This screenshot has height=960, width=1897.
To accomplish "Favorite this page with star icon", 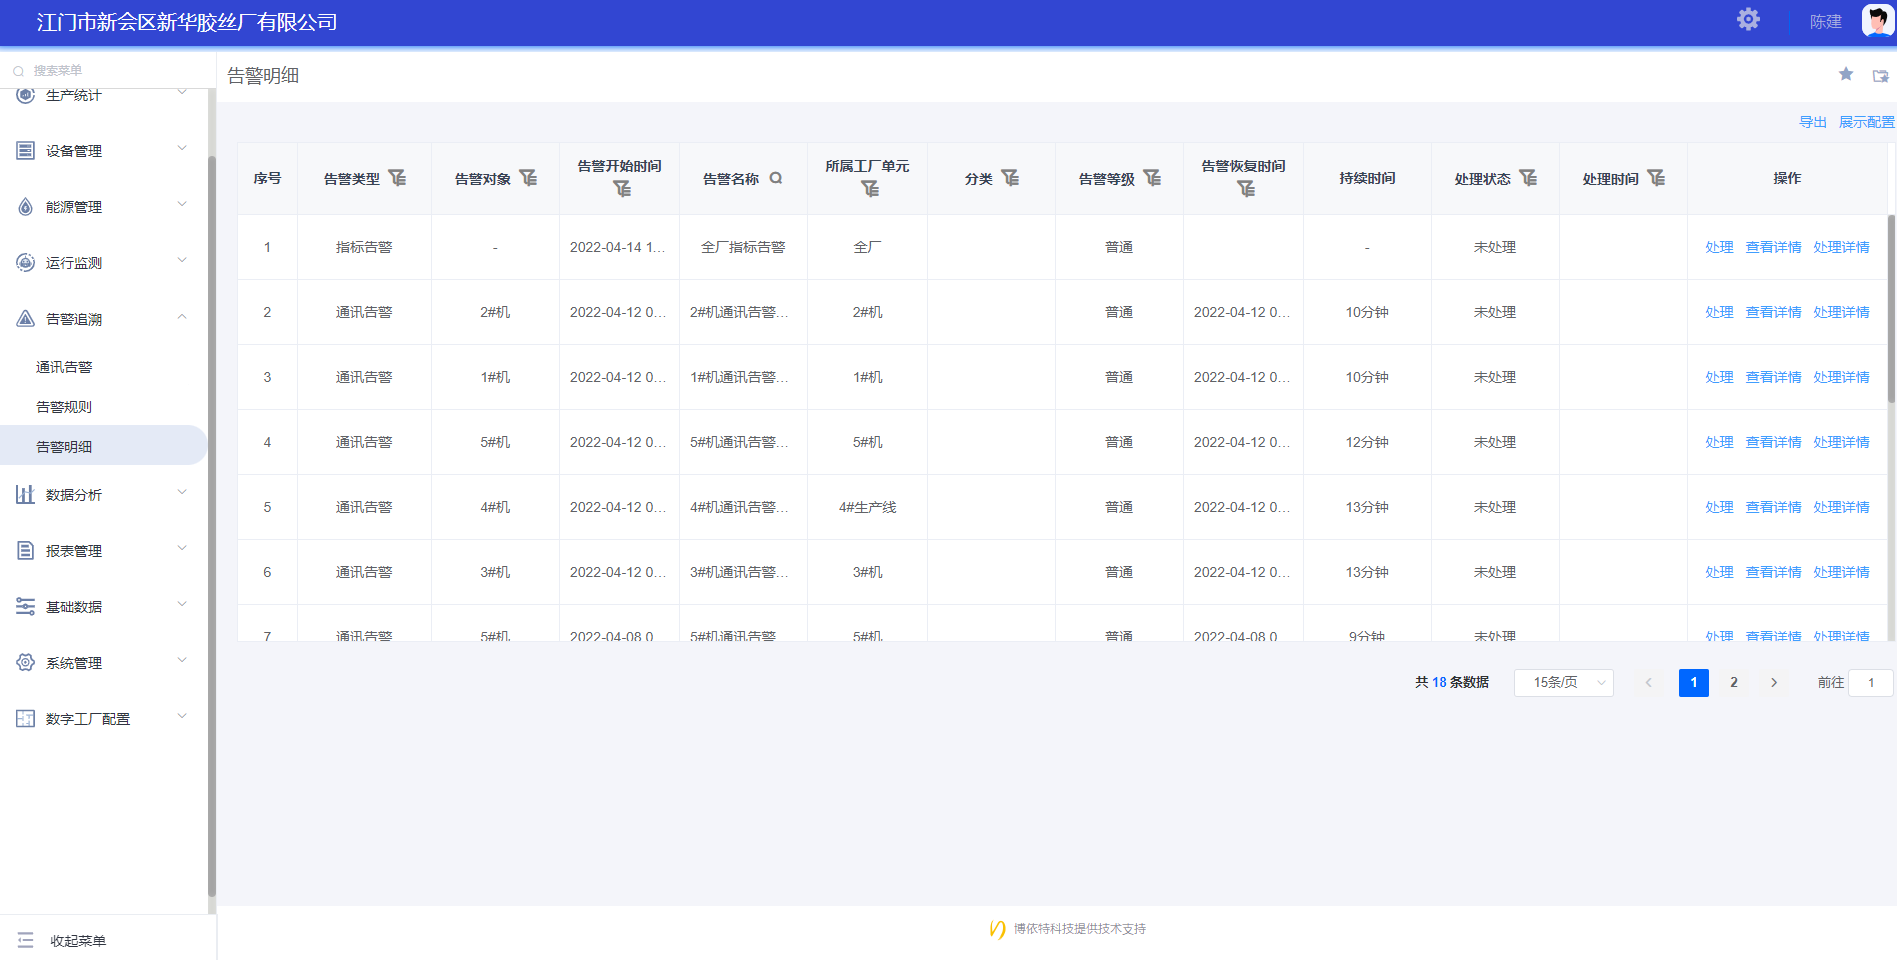I will (x=1845, y=74).
